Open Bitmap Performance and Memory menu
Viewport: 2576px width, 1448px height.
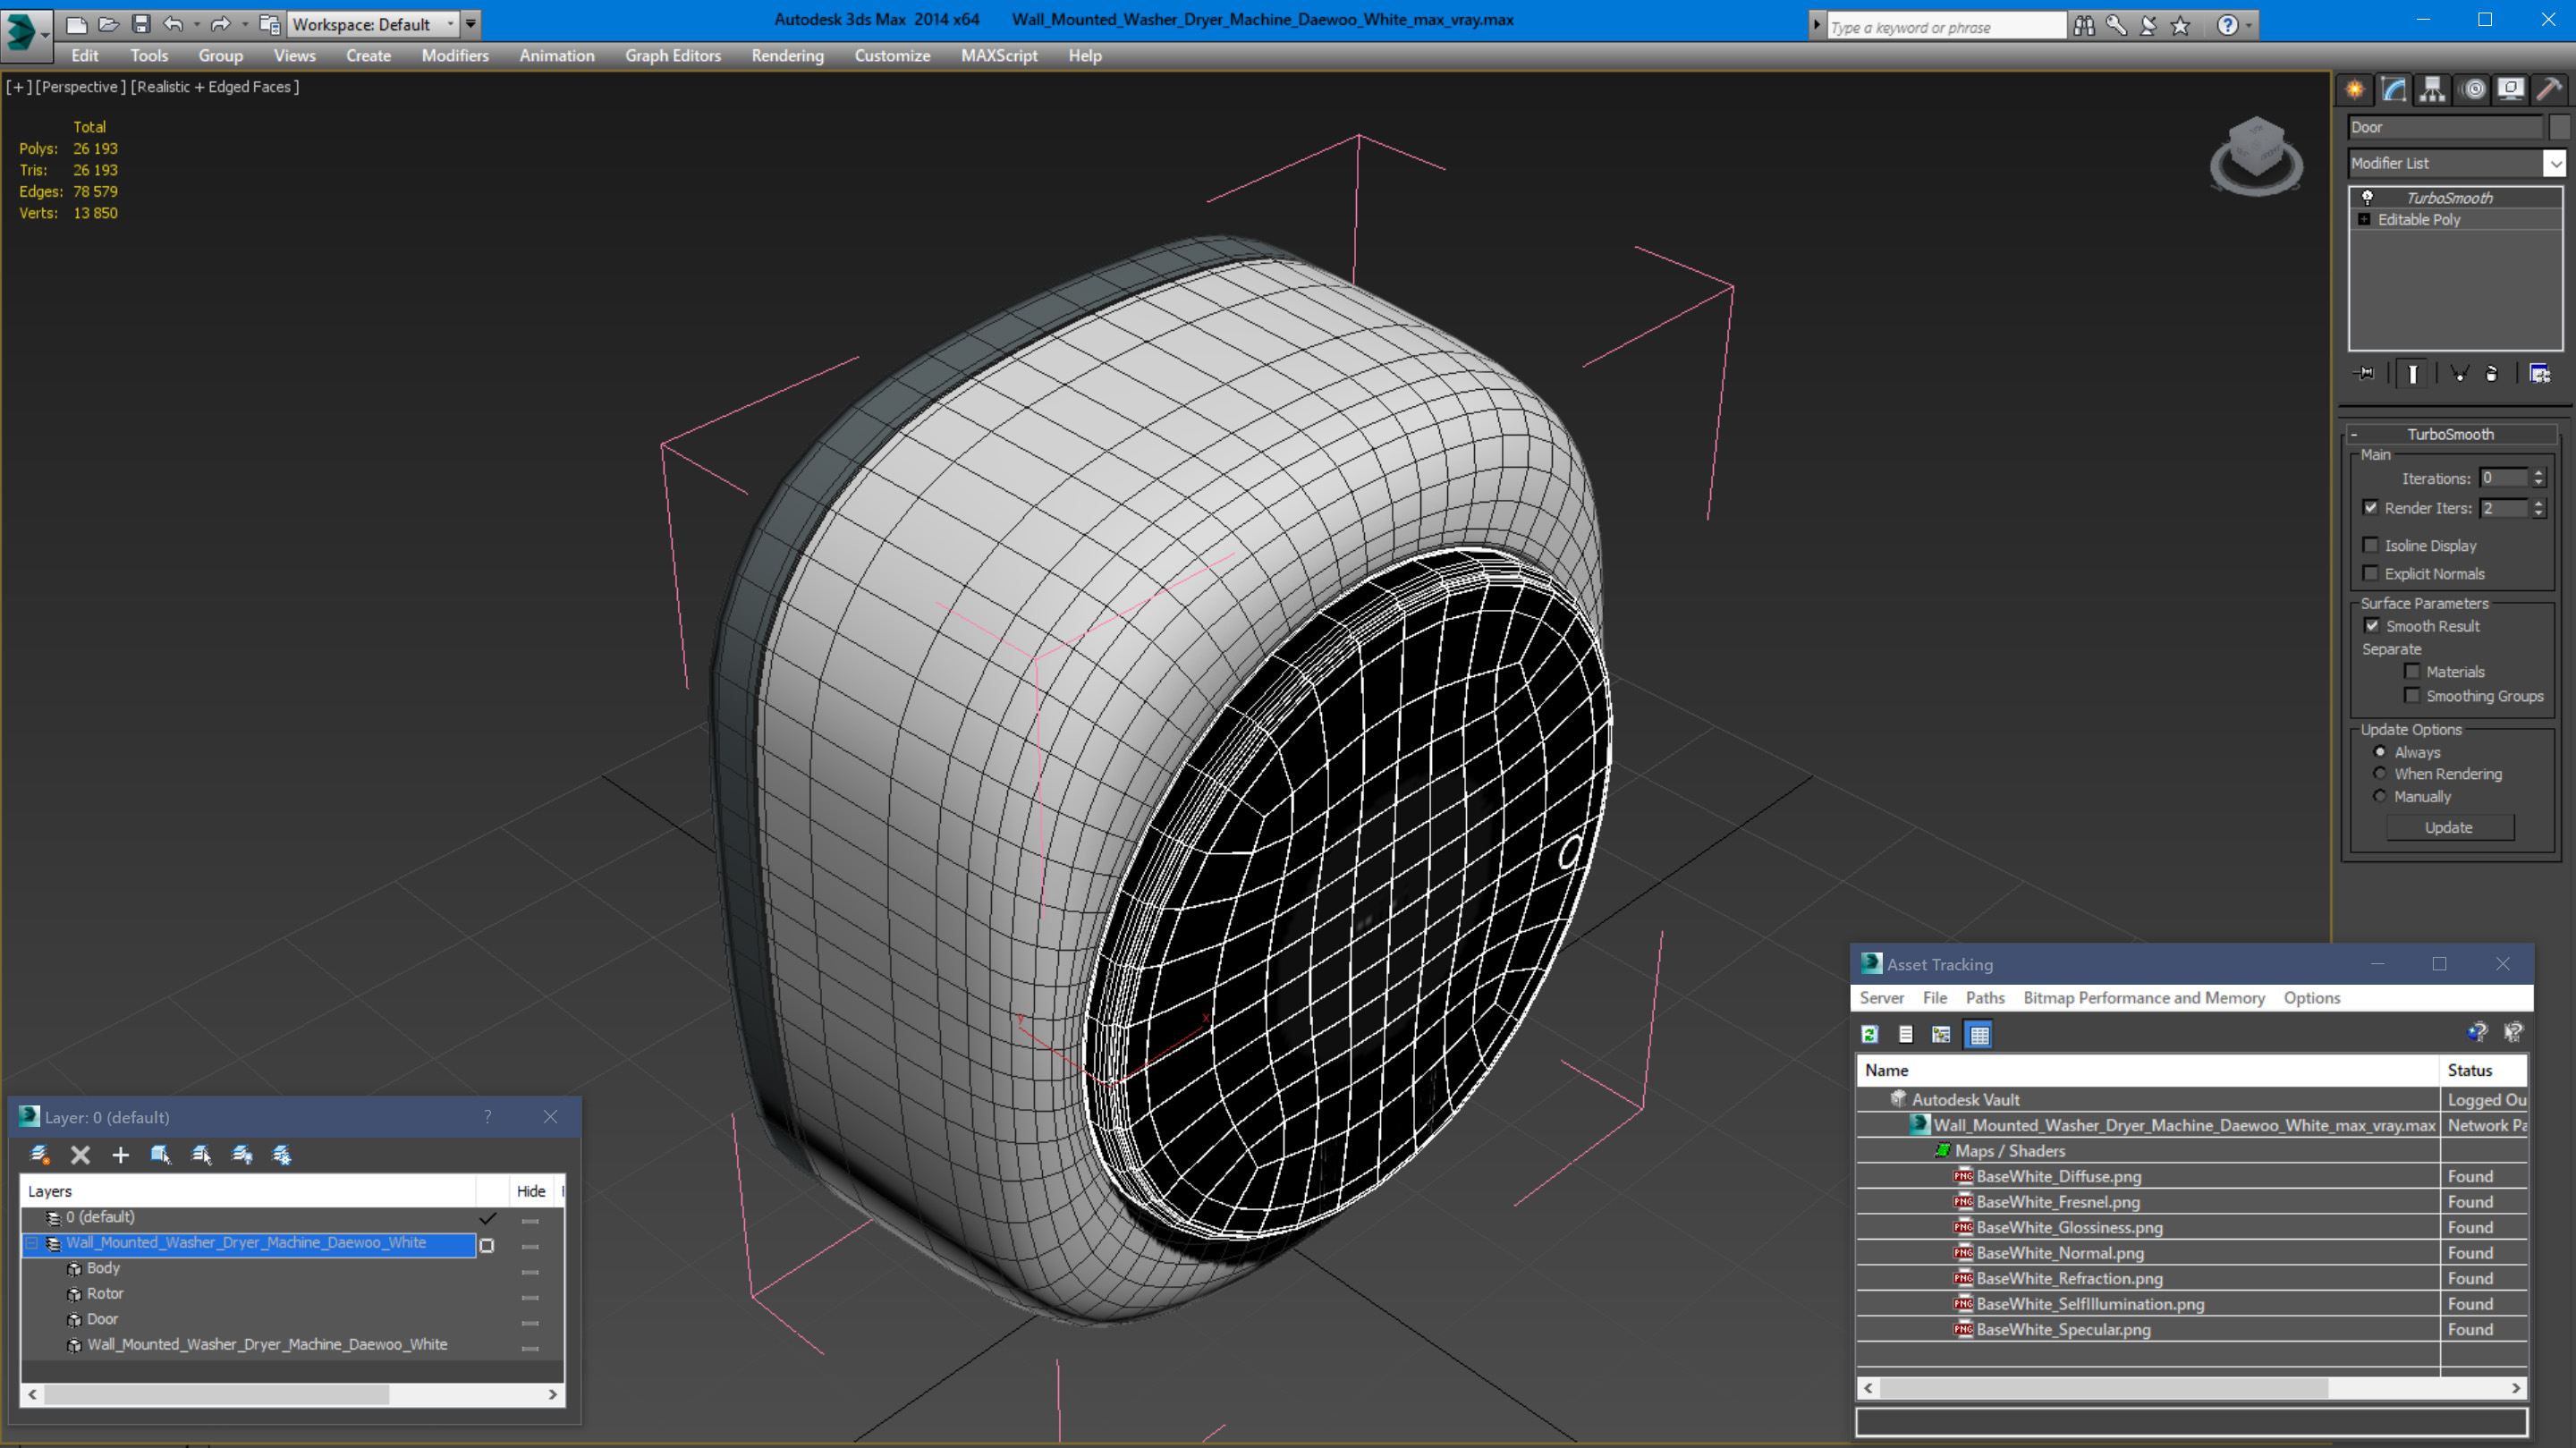point(2144,998)
